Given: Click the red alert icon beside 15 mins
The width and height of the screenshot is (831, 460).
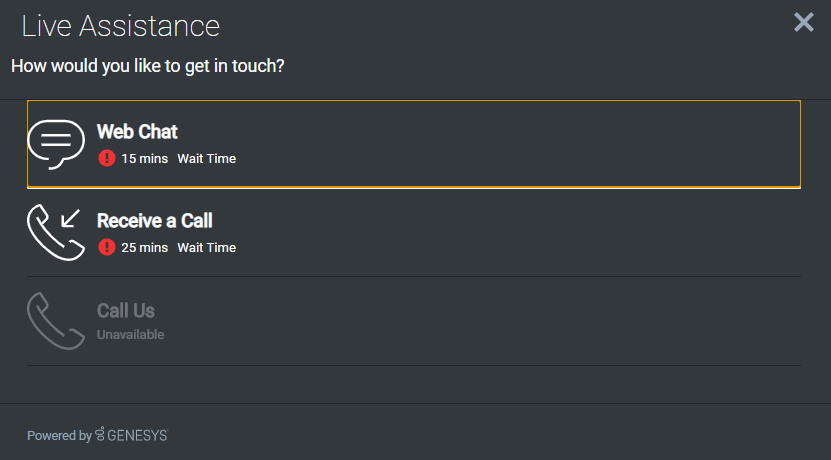Looking at the screenshot, I should click(107, 158).
